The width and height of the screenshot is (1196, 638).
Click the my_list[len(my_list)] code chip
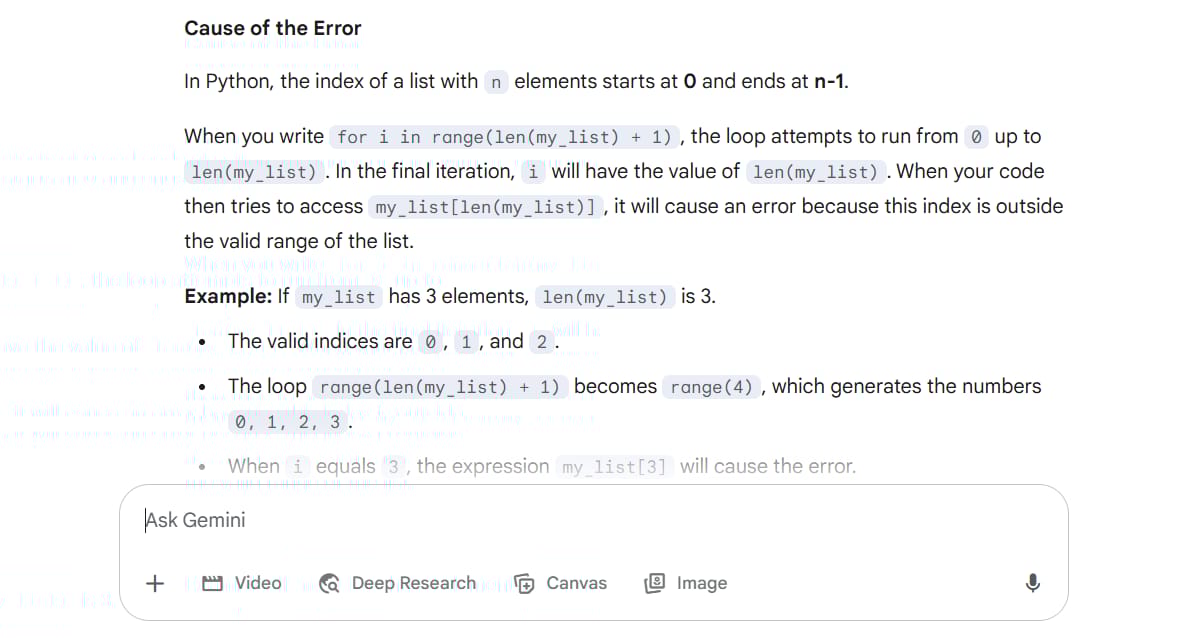coord(485,208)
